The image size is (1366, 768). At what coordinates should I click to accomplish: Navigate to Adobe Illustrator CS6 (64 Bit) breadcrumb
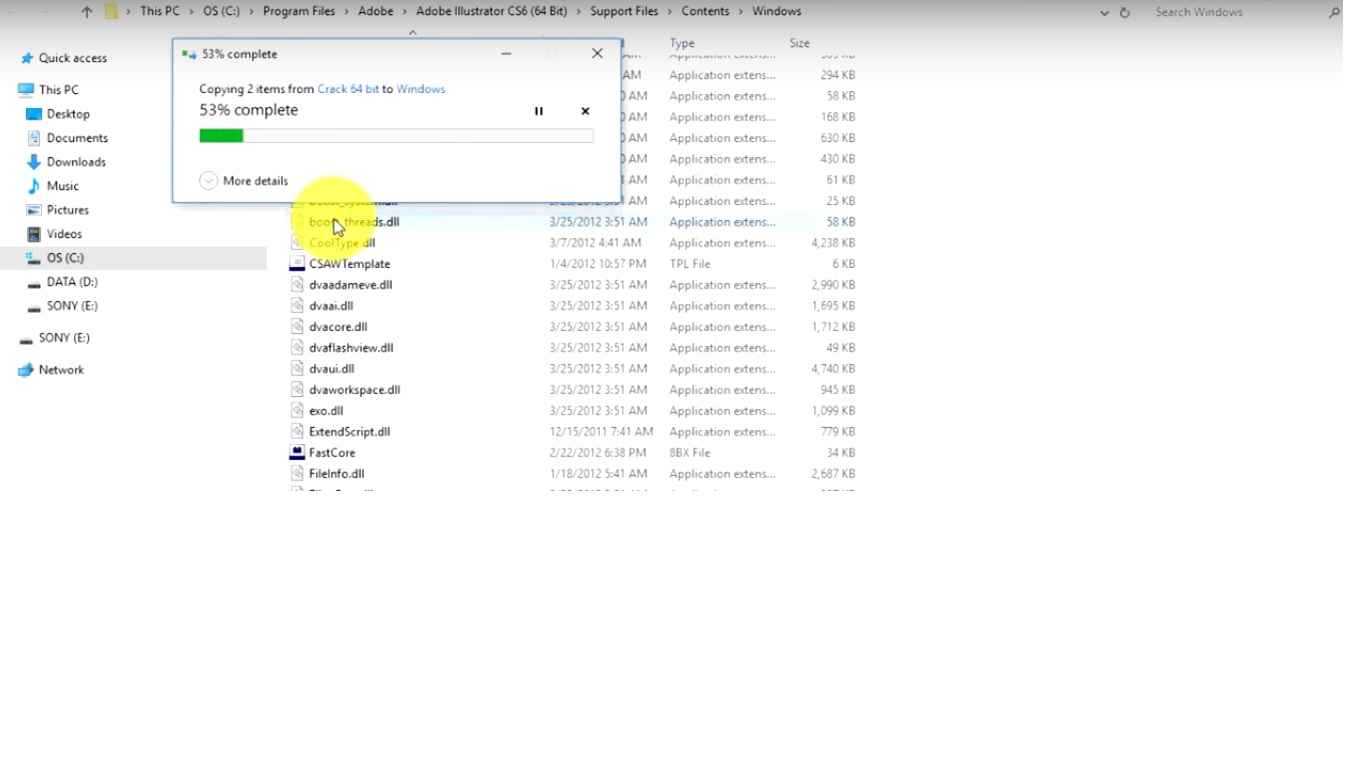tap(491, 12)
